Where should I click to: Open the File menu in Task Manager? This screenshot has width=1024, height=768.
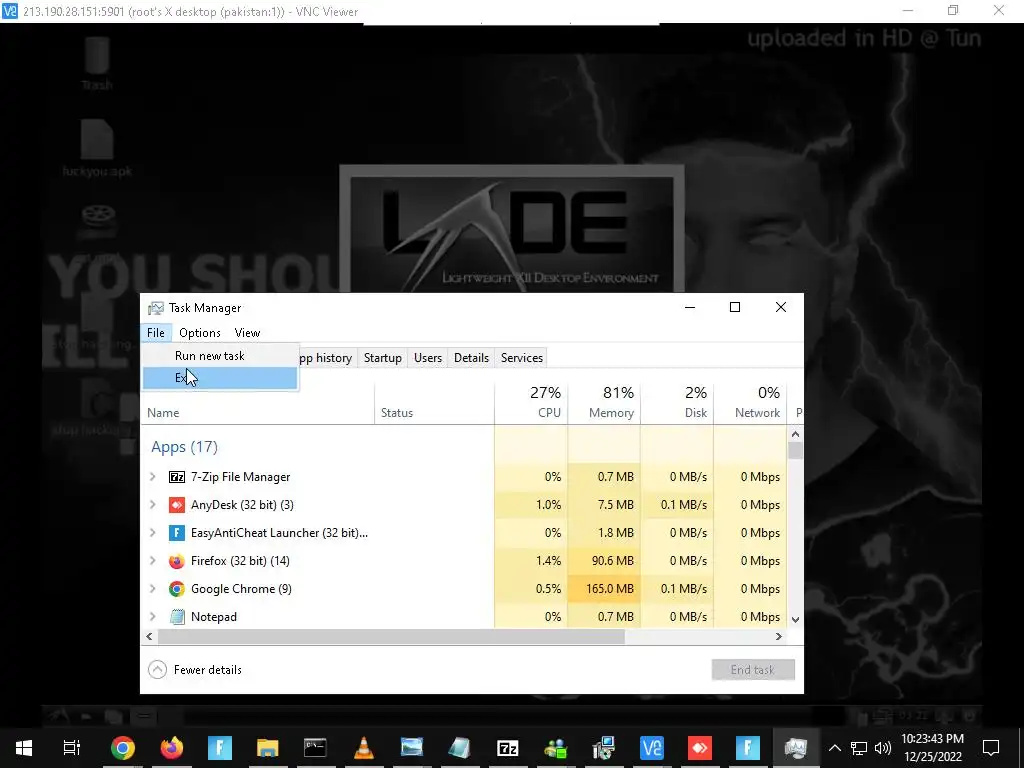tap(156, 333)
